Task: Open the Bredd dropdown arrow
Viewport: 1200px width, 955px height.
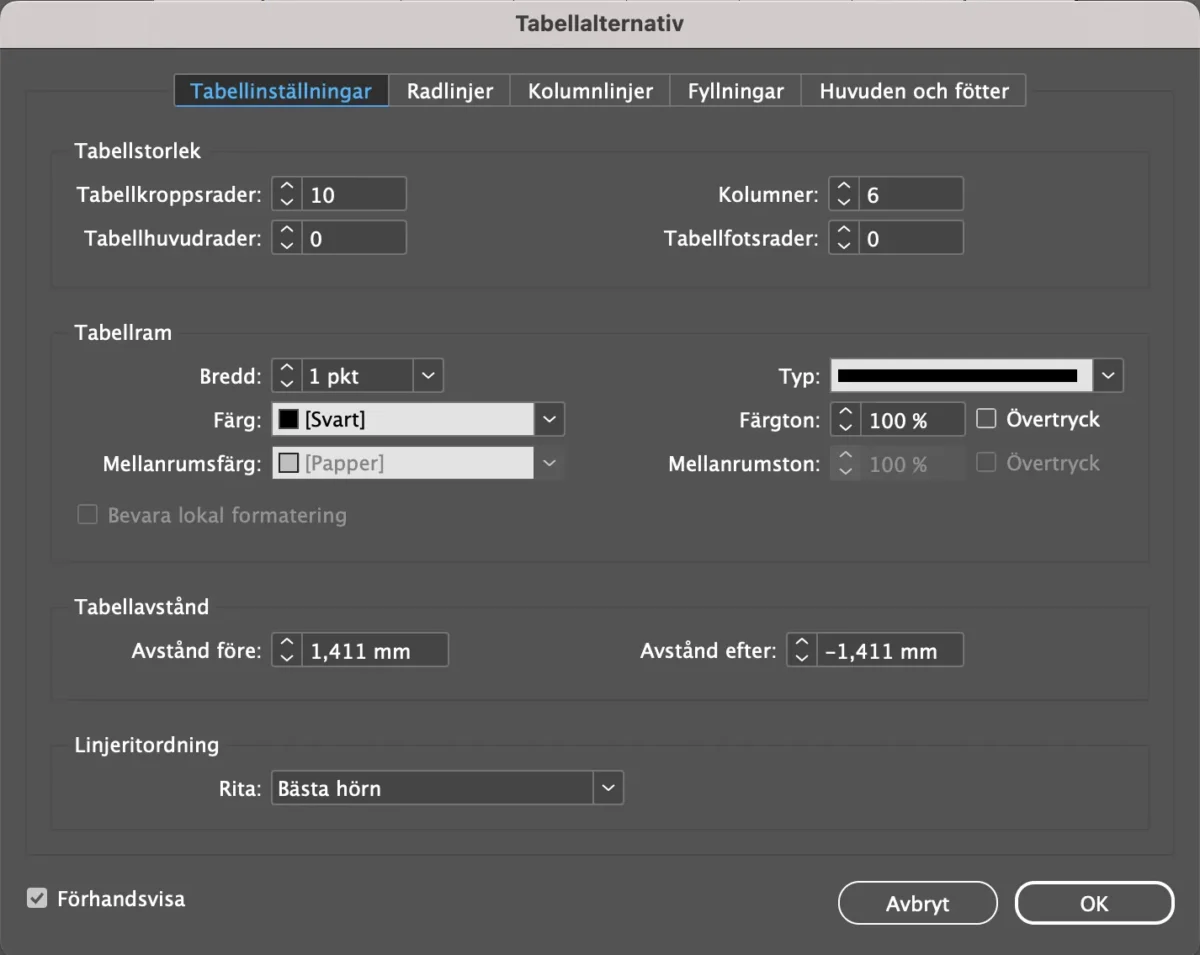Action: (x=428, y=376)
